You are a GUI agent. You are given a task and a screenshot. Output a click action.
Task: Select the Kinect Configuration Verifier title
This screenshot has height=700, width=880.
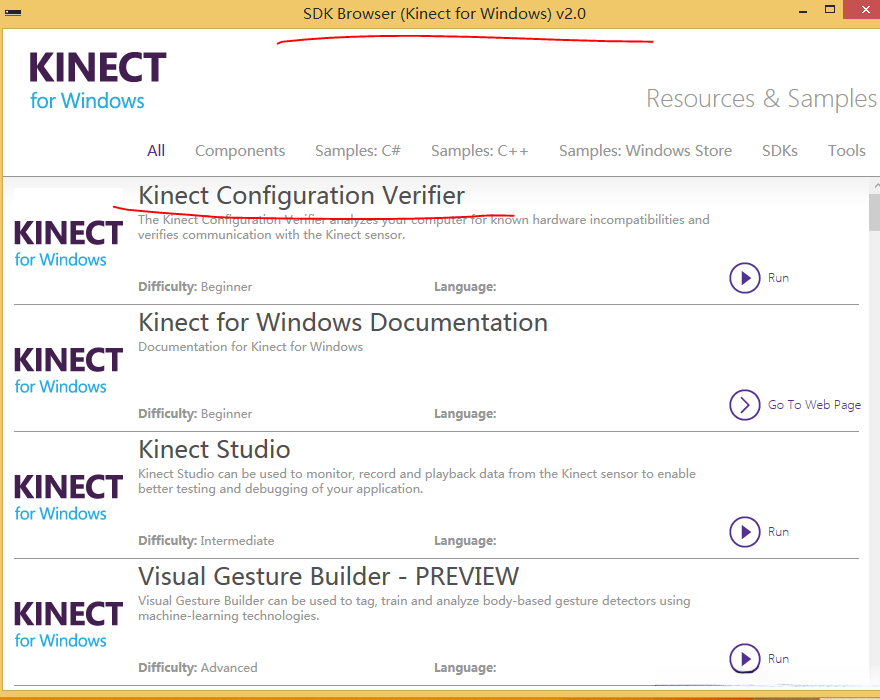(x=301, y=196)
